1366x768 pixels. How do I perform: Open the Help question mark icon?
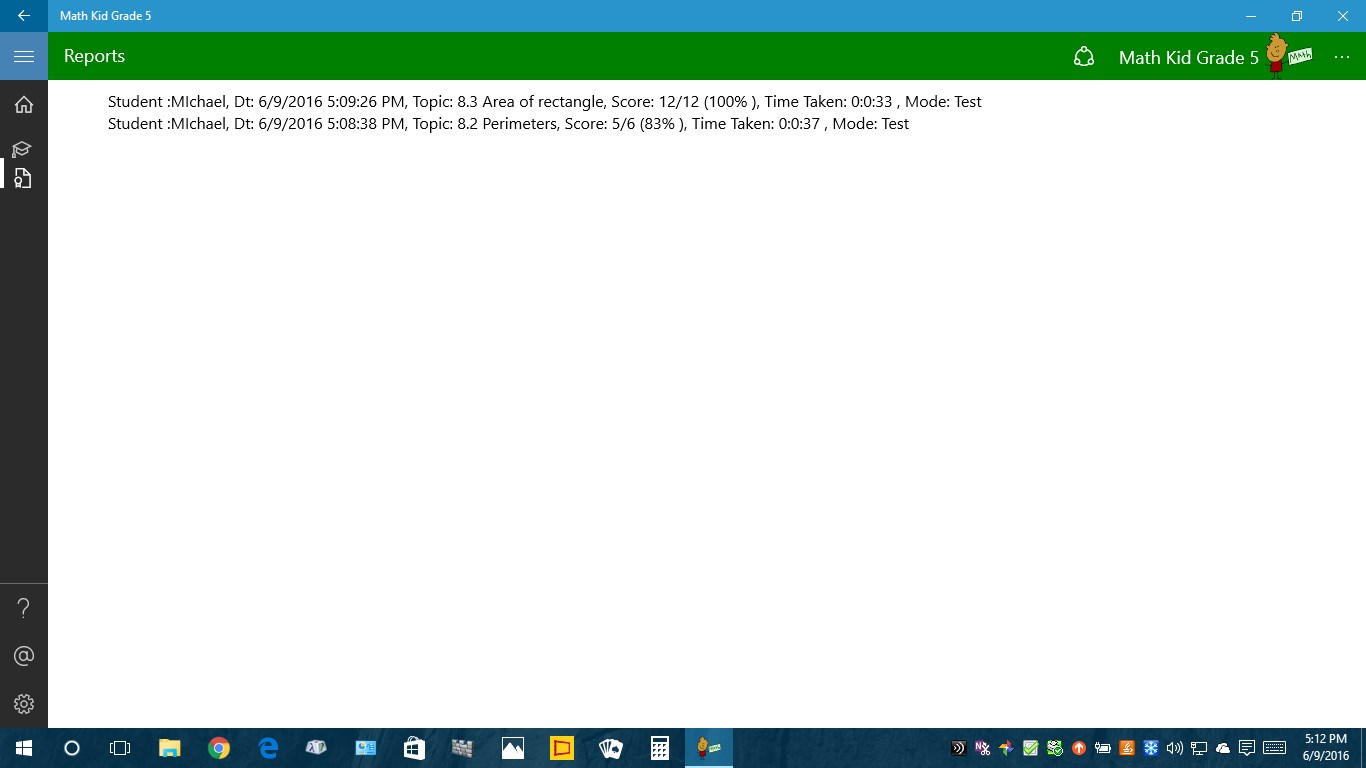tap(24, 608)
